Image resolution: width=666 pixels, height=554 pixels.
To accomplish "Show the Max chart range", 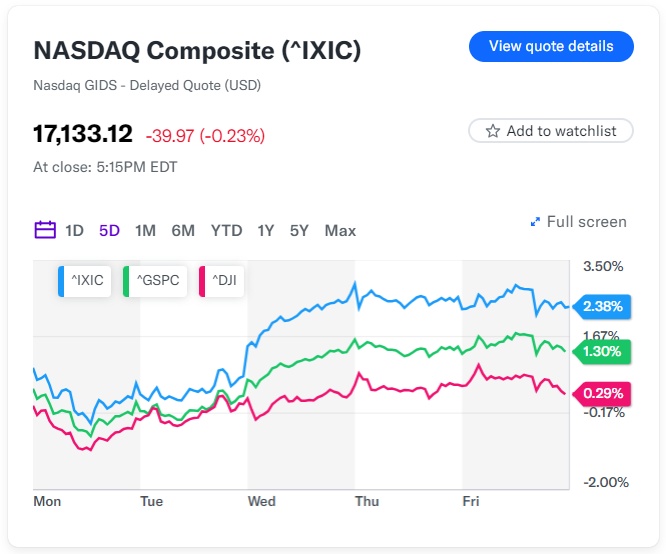I will pos(340,231).
